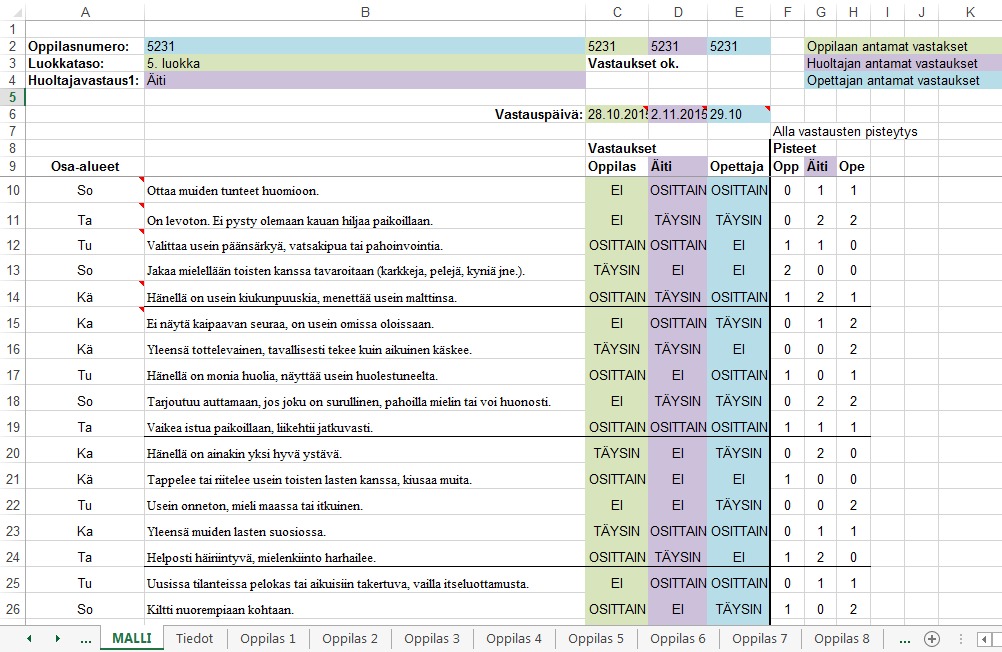Switch to the MALLI sheet tab
Viewport: 1002px width, 652px height.
pos(132,638)
